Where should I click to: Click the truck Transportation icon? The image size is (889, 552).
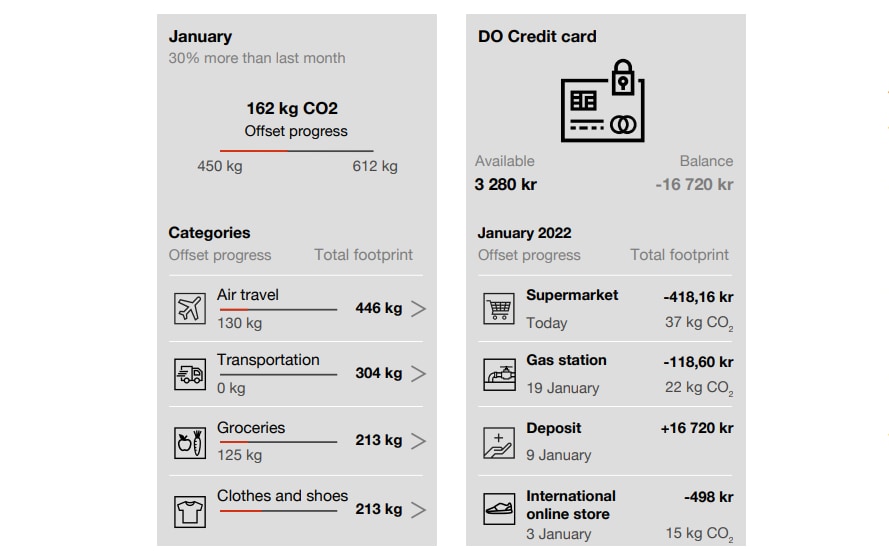[x=189, y=374]
